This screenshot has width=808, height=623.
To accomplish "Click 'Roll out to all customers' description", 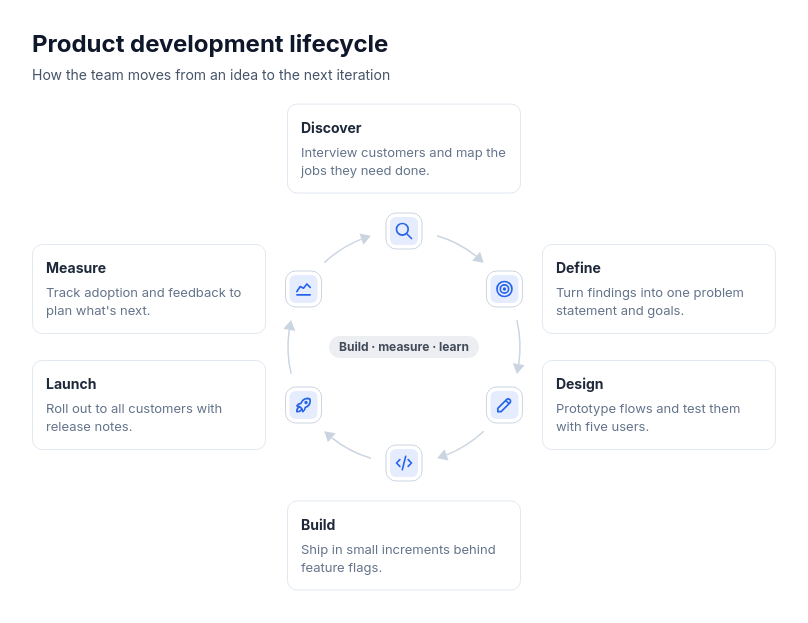I will [134, 418].
